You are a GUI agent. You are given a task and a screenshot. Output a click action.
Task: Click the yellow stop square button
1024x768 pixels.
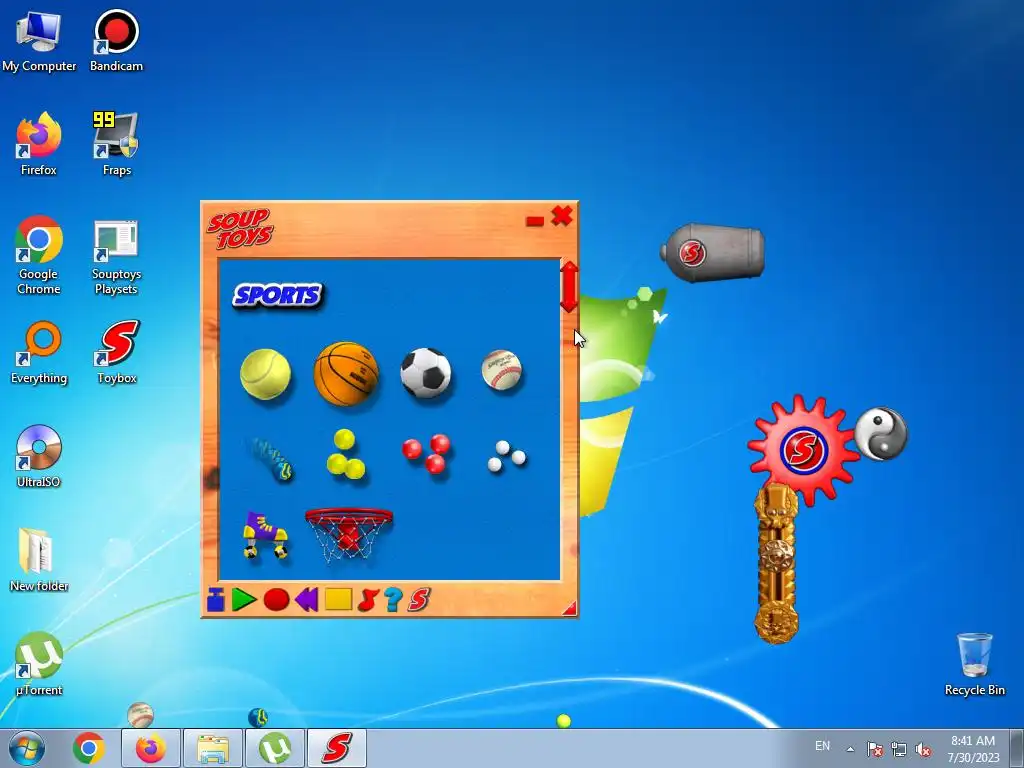tap(338, 600)
